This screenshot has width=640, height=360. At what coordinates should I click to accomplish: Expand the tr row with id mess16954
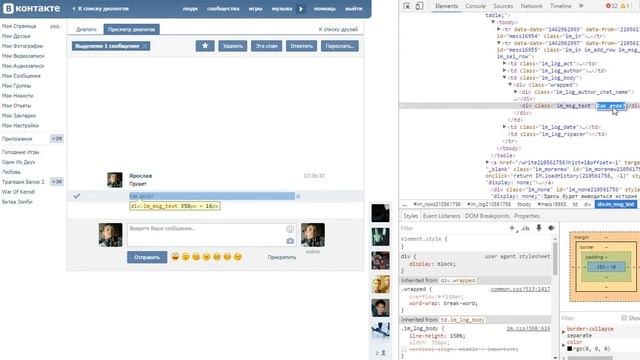(x=499, y=29)
